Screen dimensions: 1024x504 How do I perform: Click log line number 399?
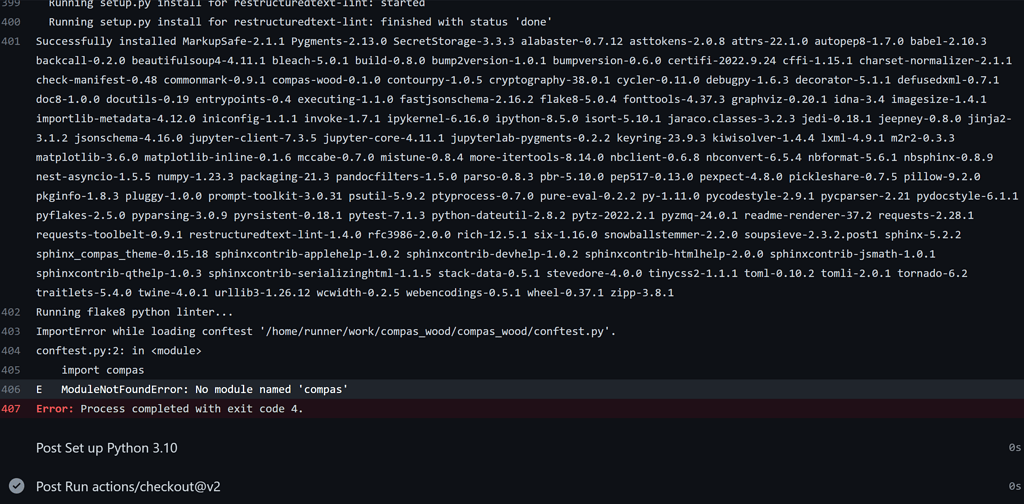click(x=11, y=3)
